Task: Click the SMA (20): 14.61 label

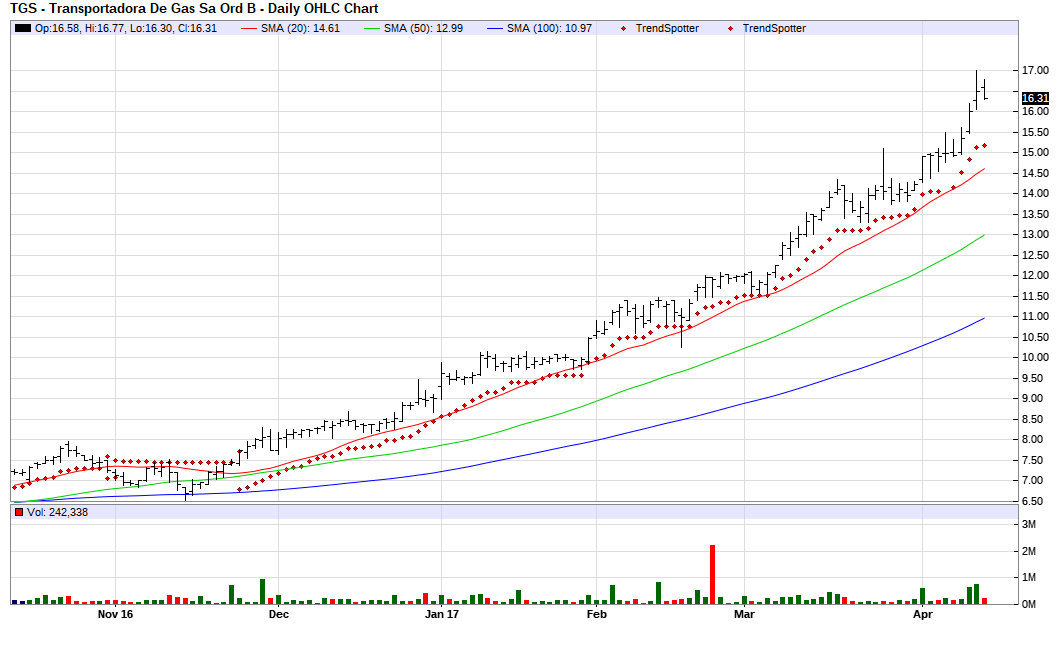Action: pos(300,28)
